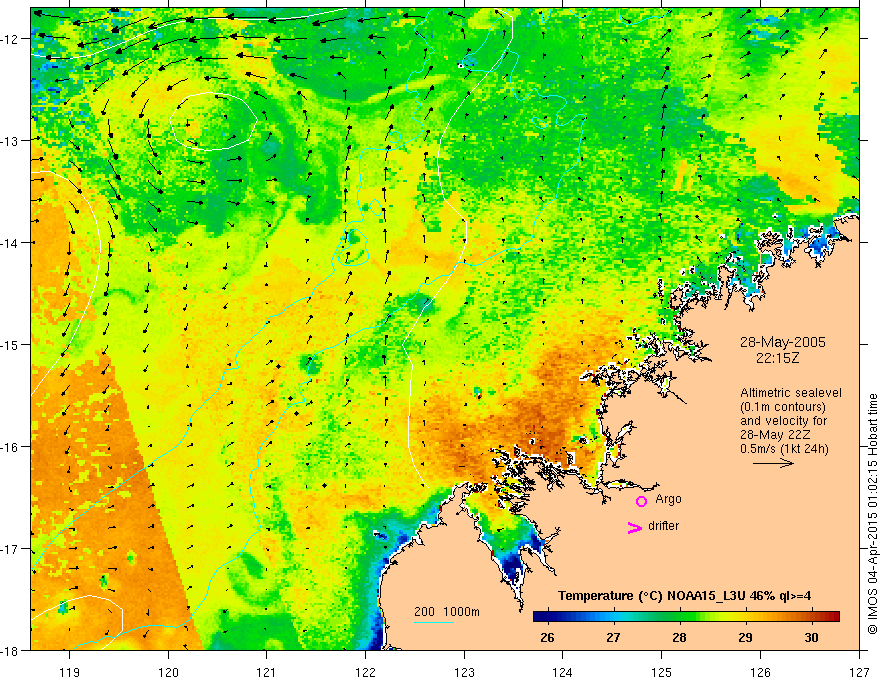
Task: Click the temperature color bar
Action: (686, 617)
